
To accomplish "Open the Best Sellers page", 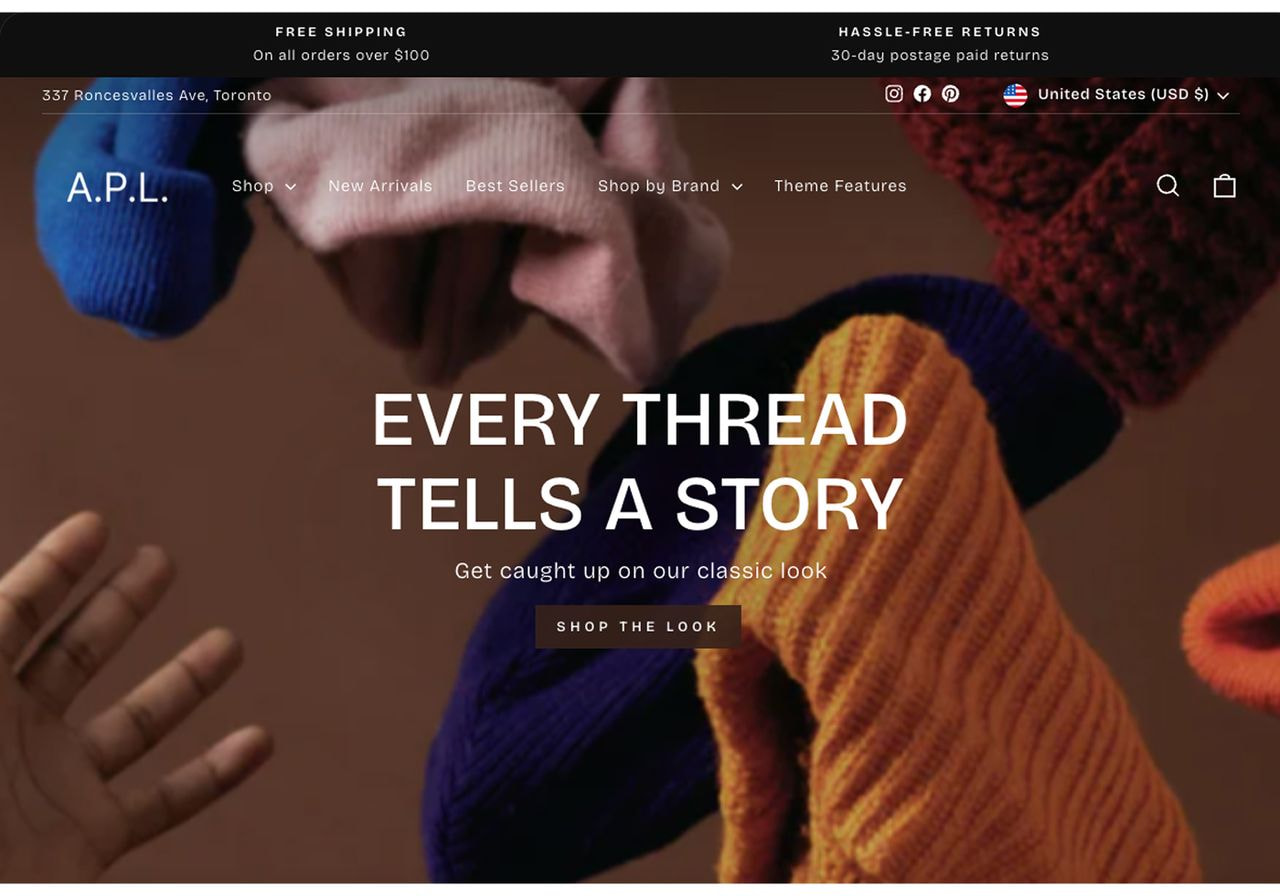I will tap(515, 186).
